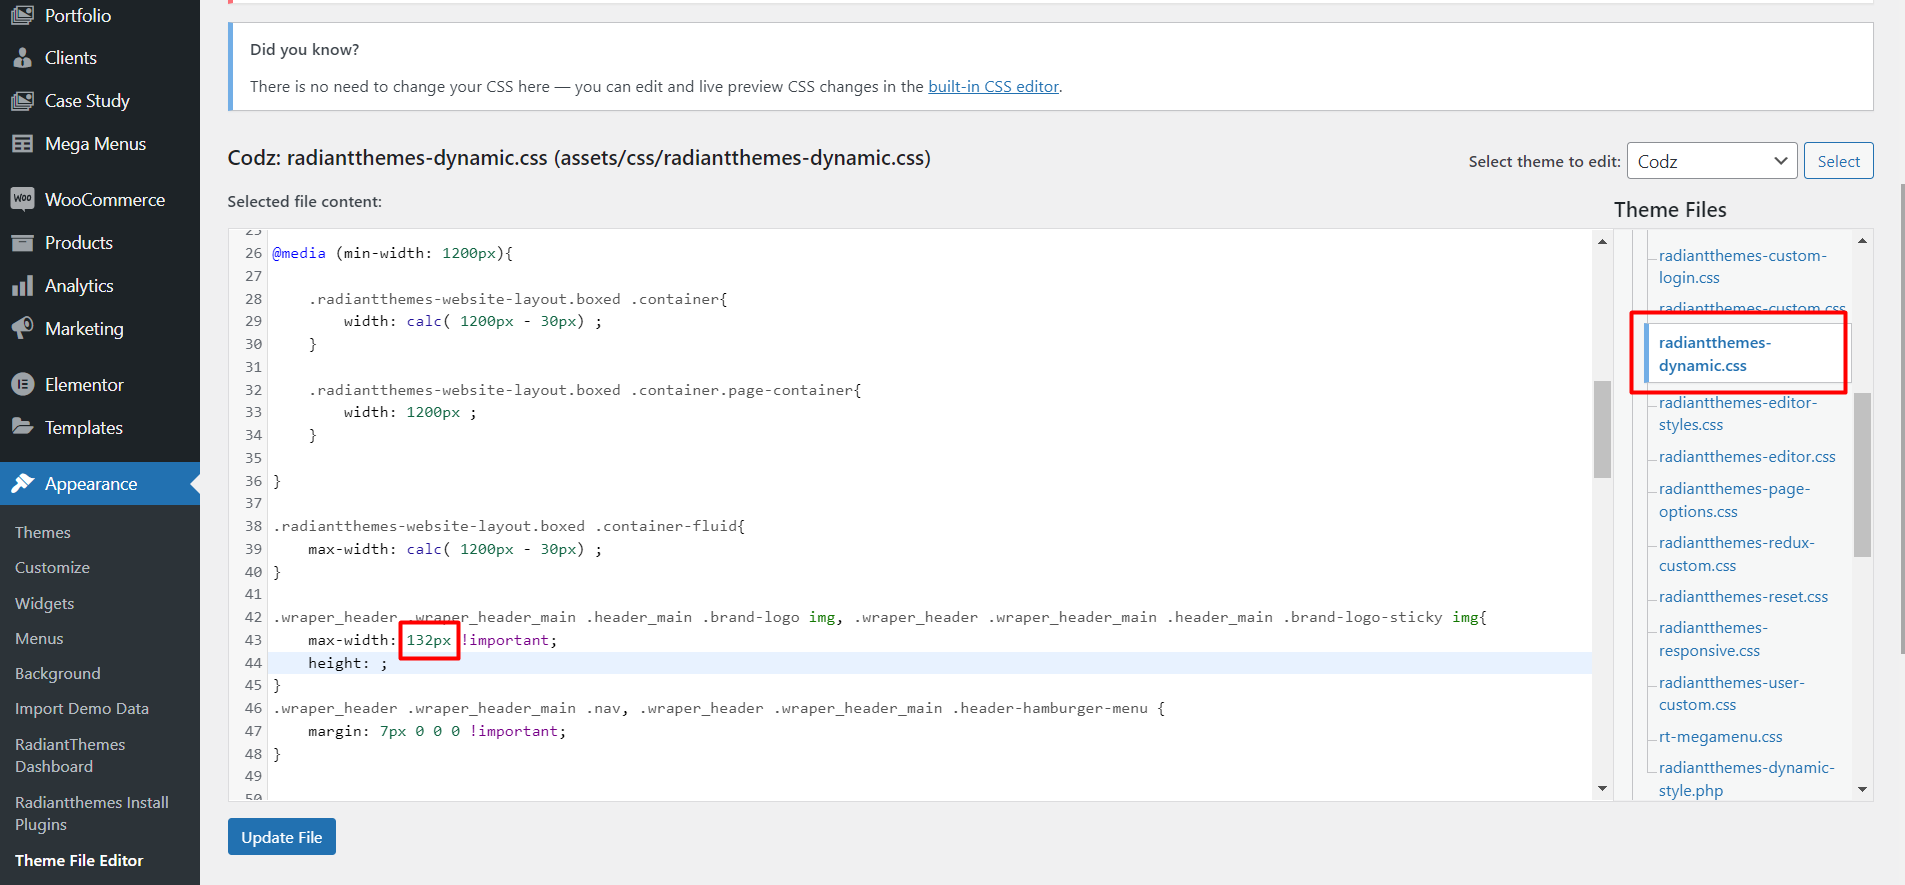1905x885 pixels.
Task: Open radiantthemes-editor-styles.css file
Action: [x=1738, y=413]
